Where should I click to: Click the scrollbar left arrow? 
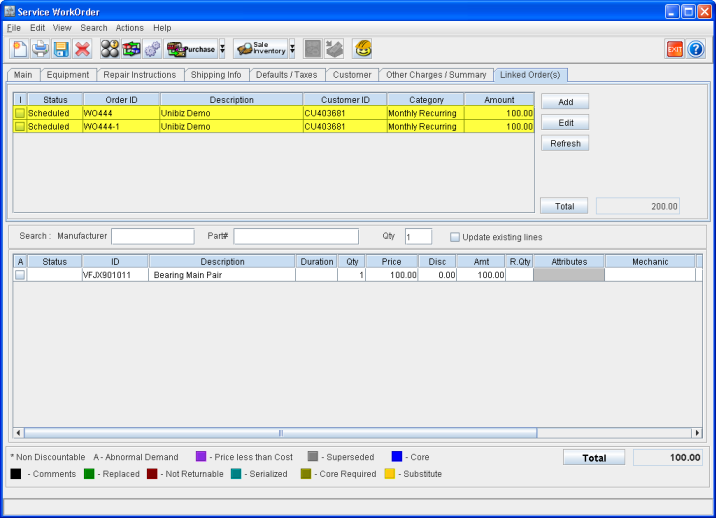pyautogui.click(x=18, y=433)
